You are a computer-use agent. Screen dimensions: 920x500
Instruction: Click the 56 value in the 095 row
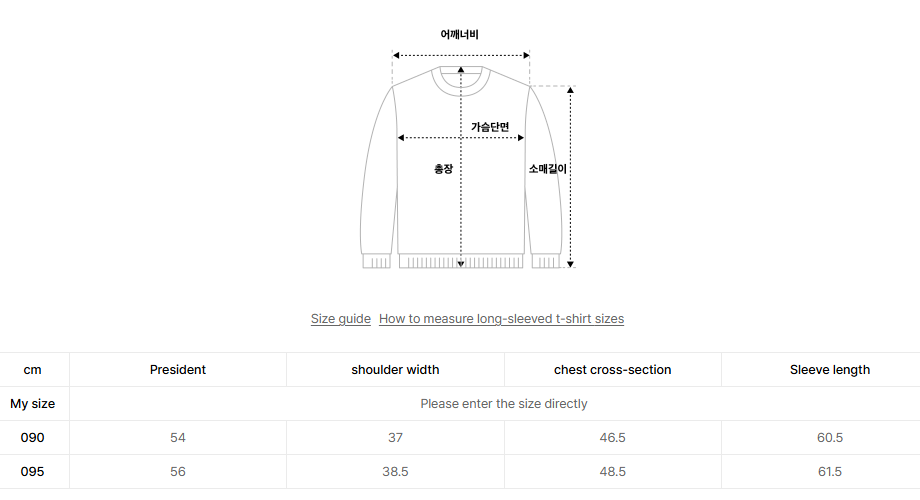[x=178, y=472]
